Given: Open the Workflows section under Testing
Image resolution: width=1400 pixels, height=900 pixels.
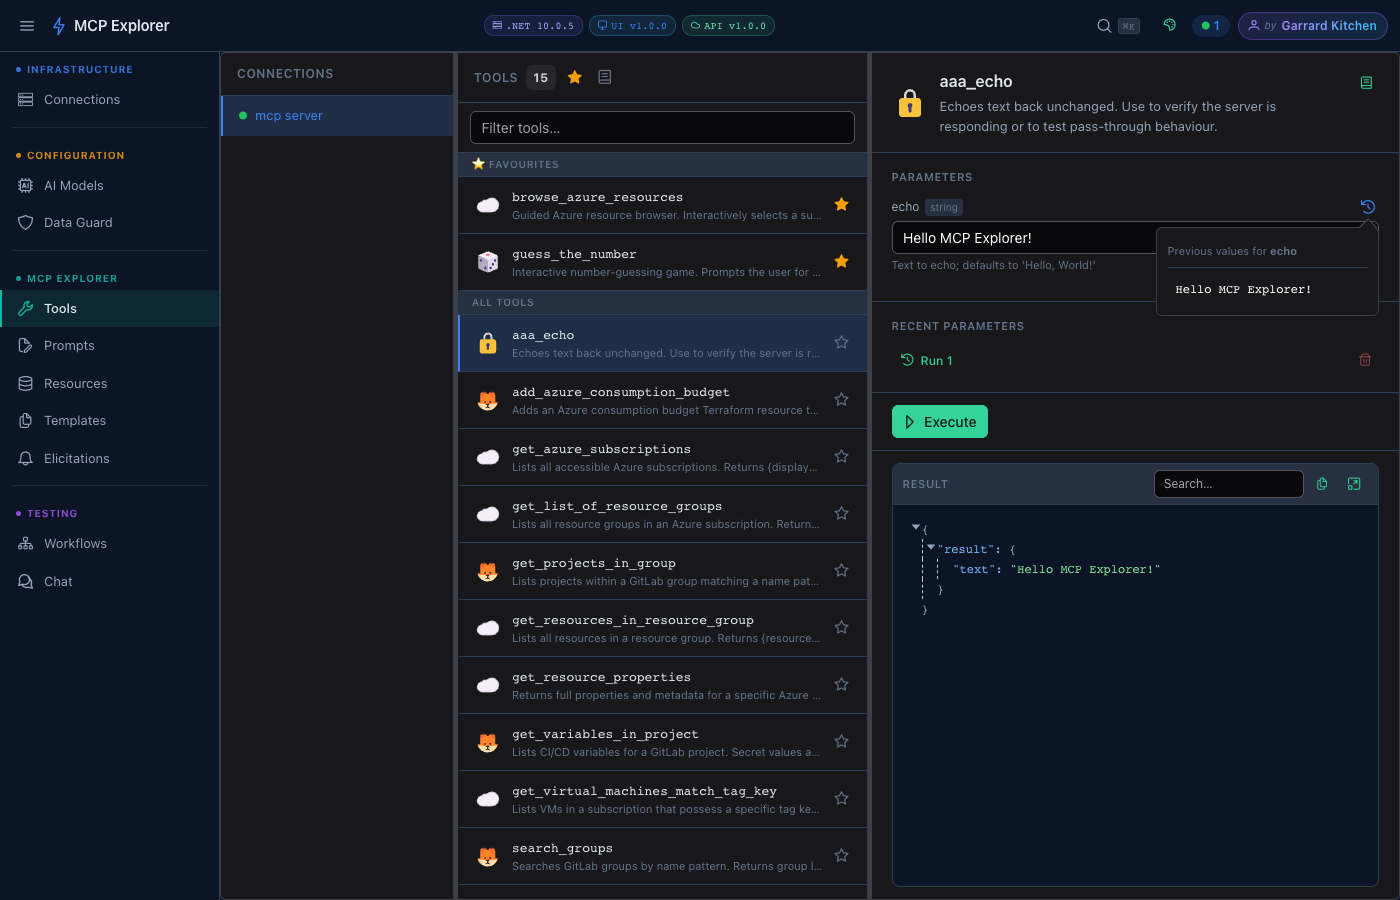Looking at the screenshot, I should click(x=75, y=543).
